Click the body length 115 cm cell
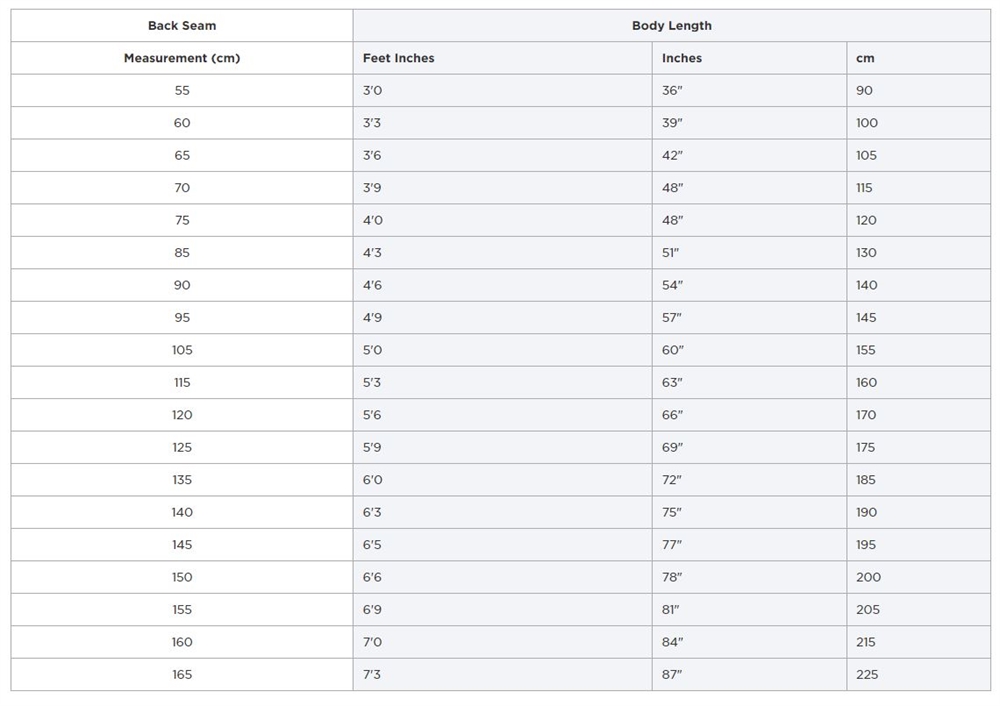The image size is (1000, 706). click(864, 188)
